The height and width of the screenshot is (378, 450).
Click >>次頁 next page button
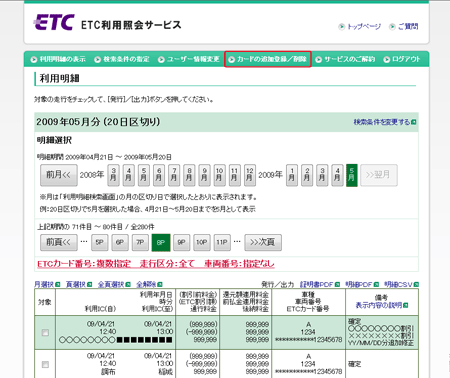tap(263, 242)
